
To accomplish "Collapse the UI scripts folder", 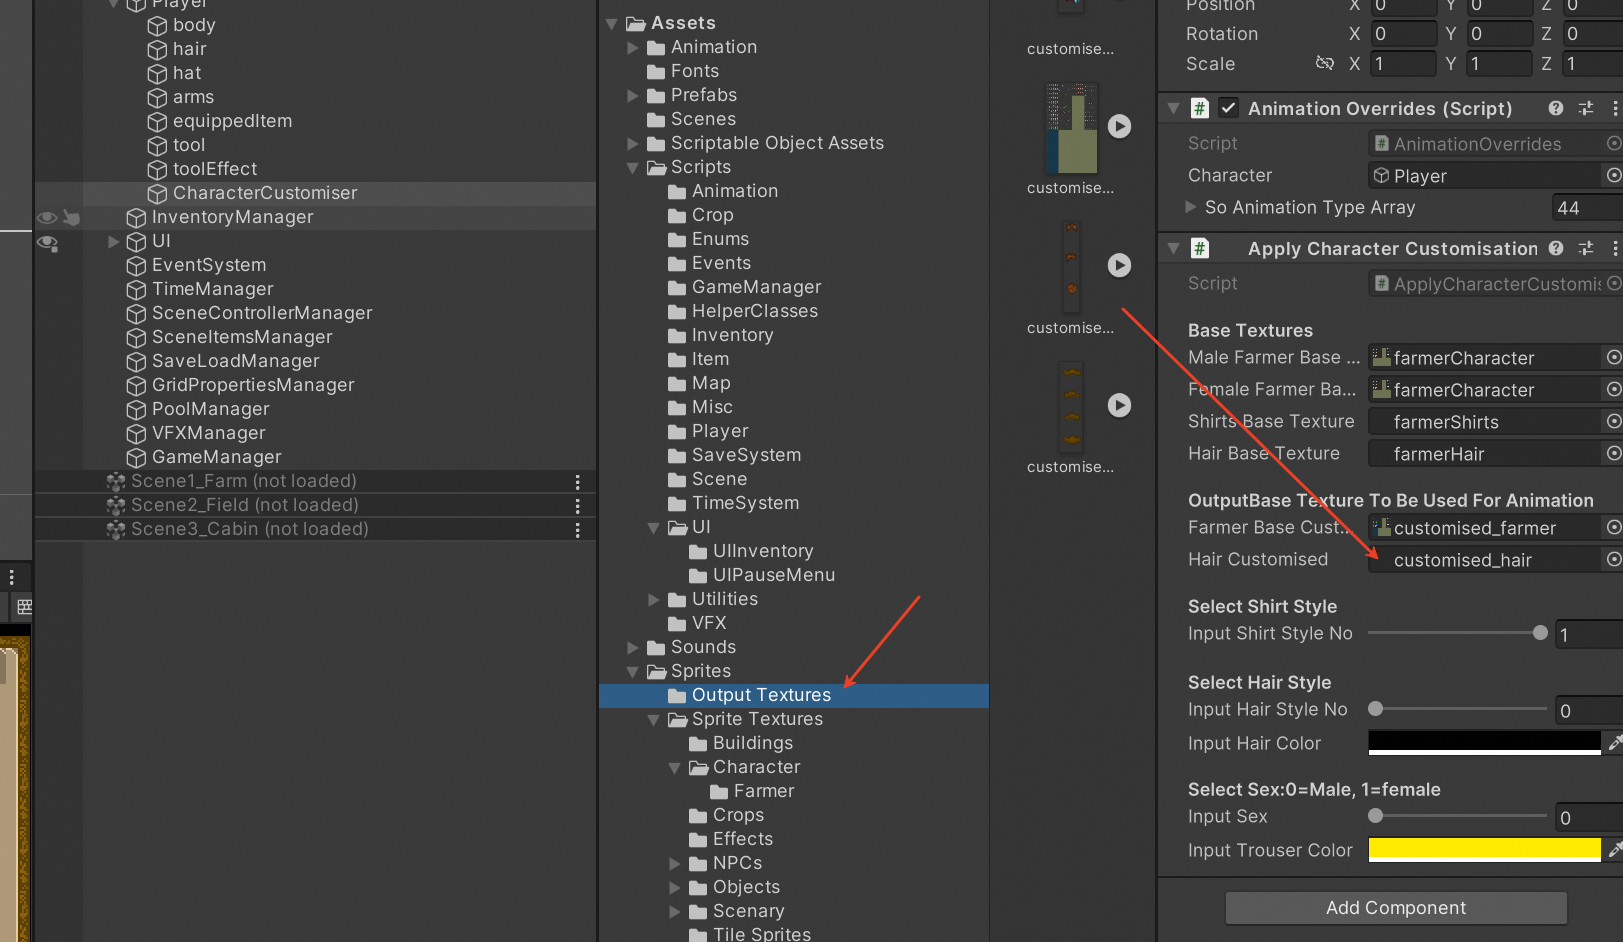I will (653, 527).
